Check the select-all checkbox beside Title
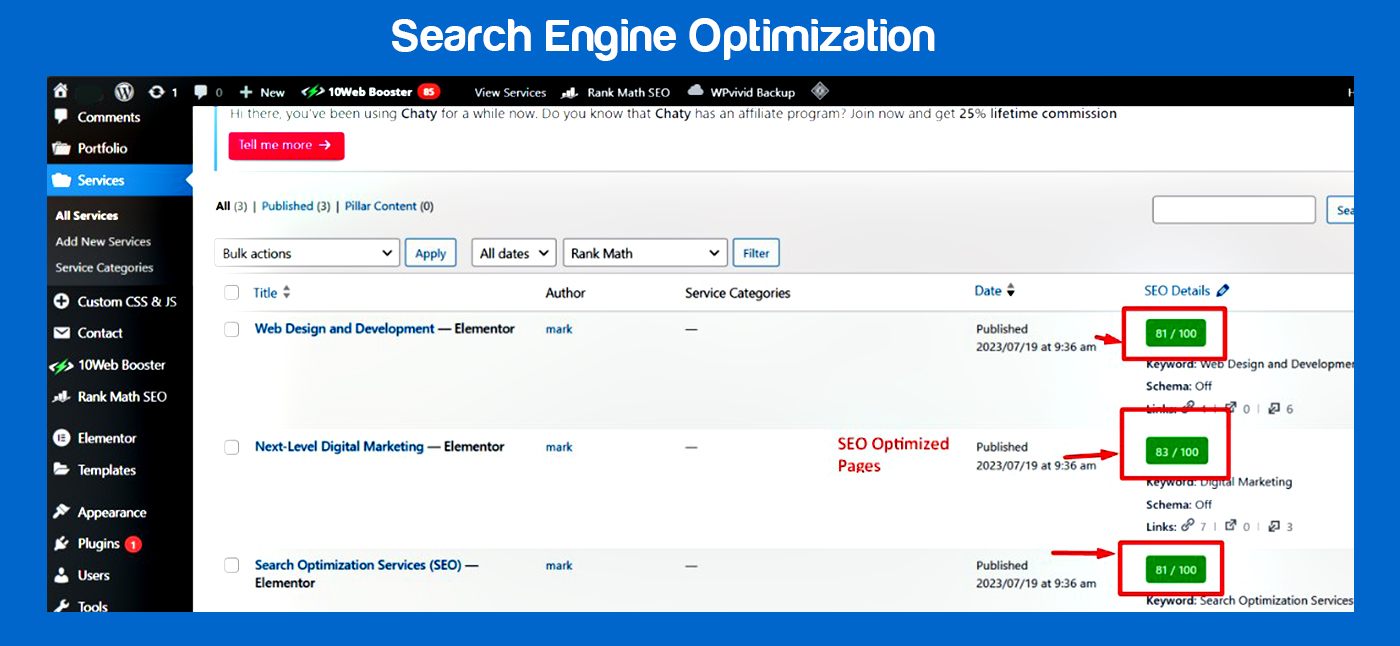1400x646 pixels. 232,292
